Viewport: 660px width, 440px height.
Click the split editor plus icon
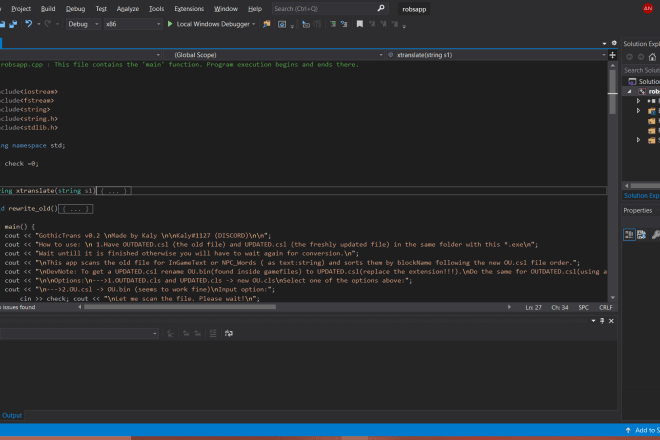tap(612, 55)
